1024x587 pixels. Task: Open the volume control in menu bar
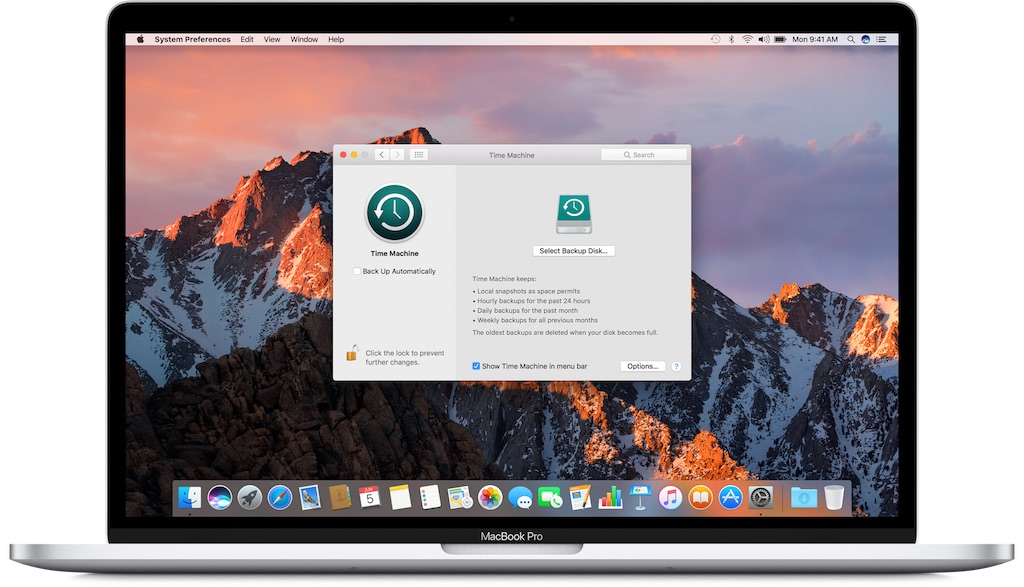[763, 39]
